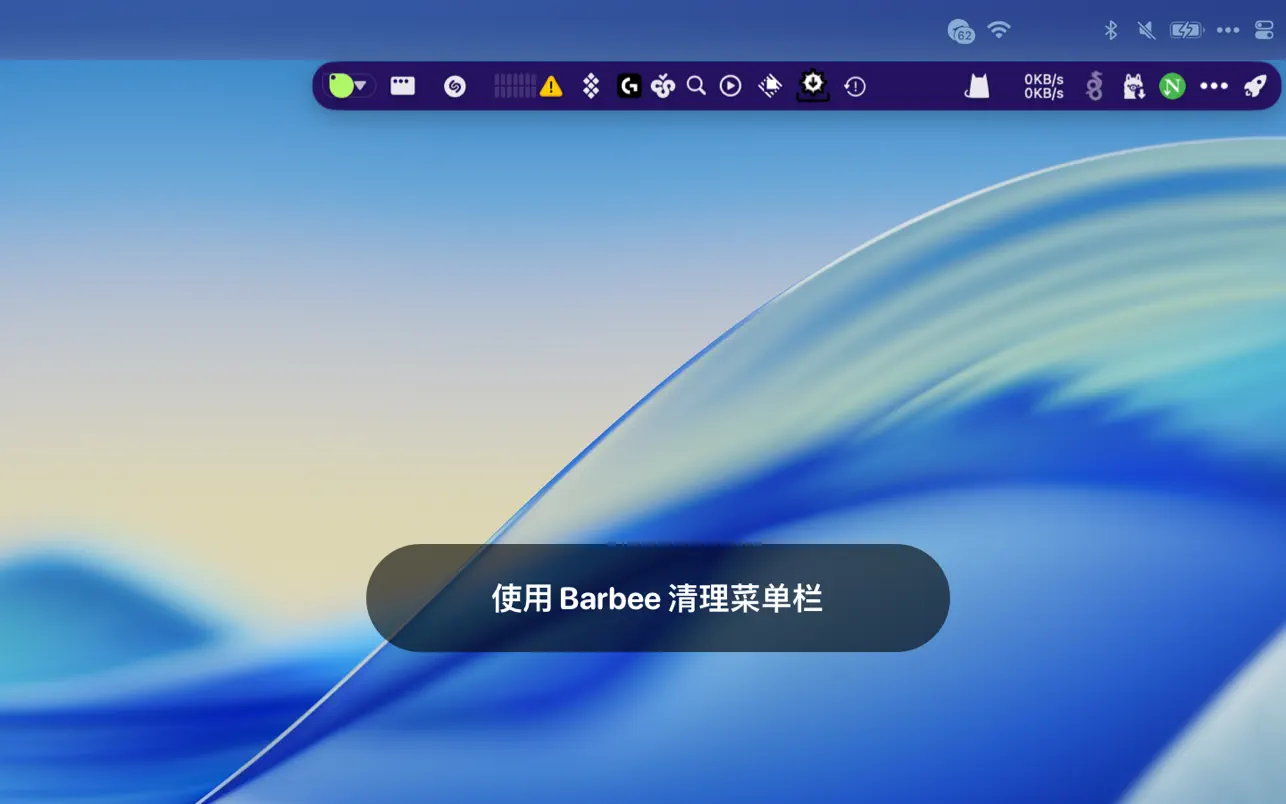
Task: Click the magnifying glass search icon
Action: click(x=696, y=86)
